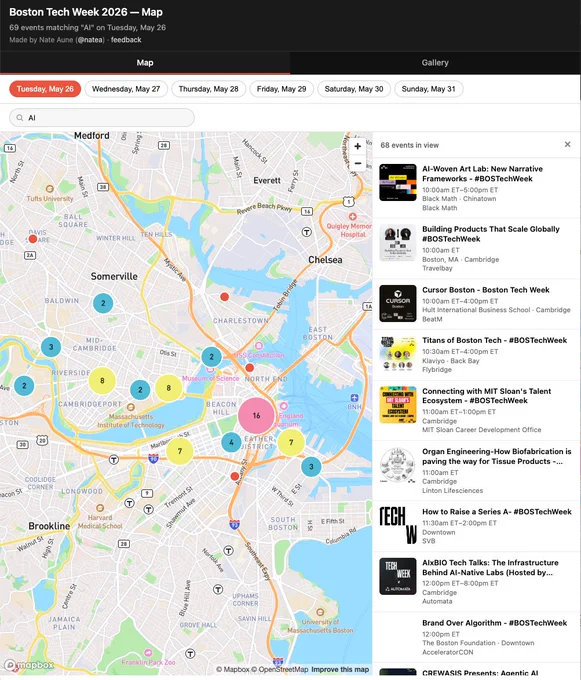Switch to the Gallery tab
Screen dimensions: 581x680
coord(435,62)
